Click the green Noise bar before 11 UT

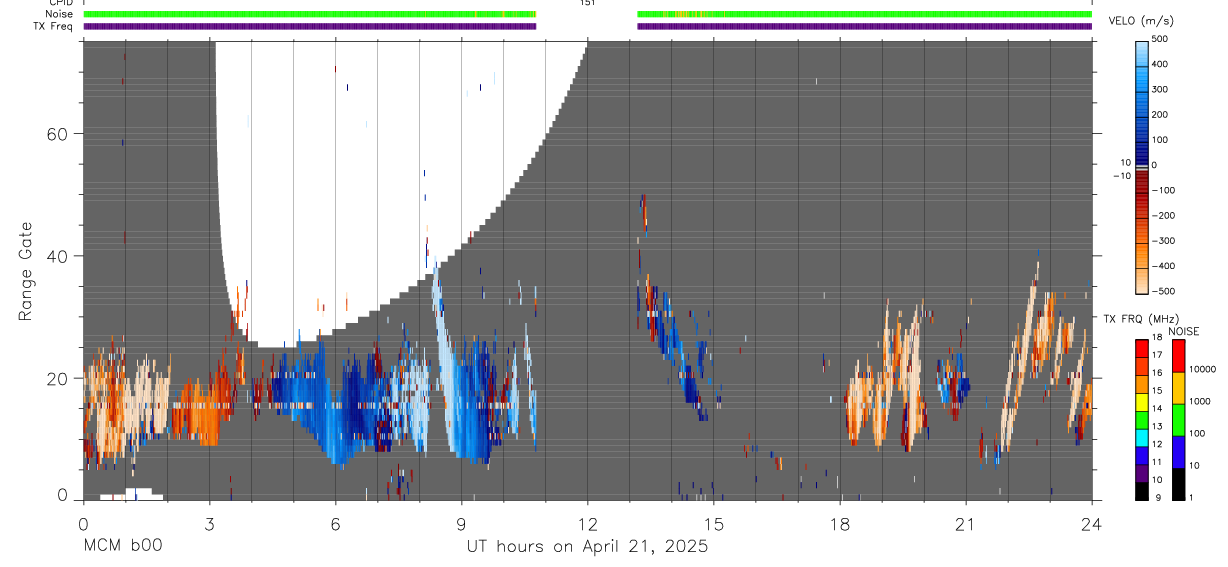pyautogui.click(x=310, y=15)
